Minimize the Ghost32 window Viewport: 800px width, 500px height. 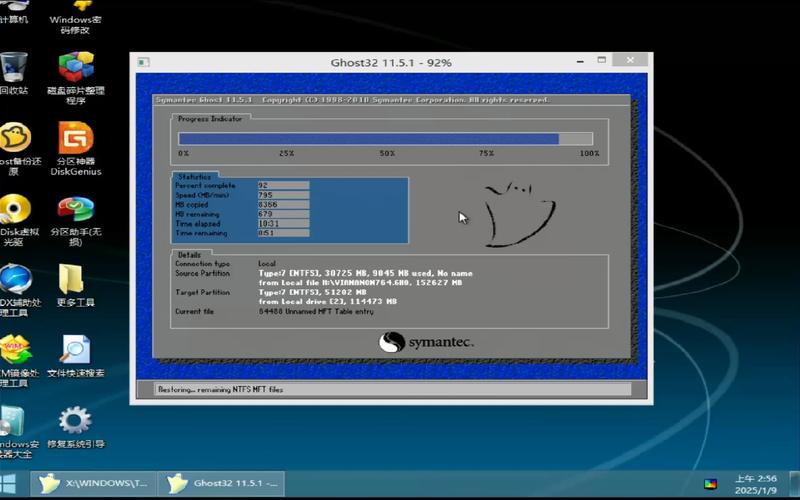580,61
